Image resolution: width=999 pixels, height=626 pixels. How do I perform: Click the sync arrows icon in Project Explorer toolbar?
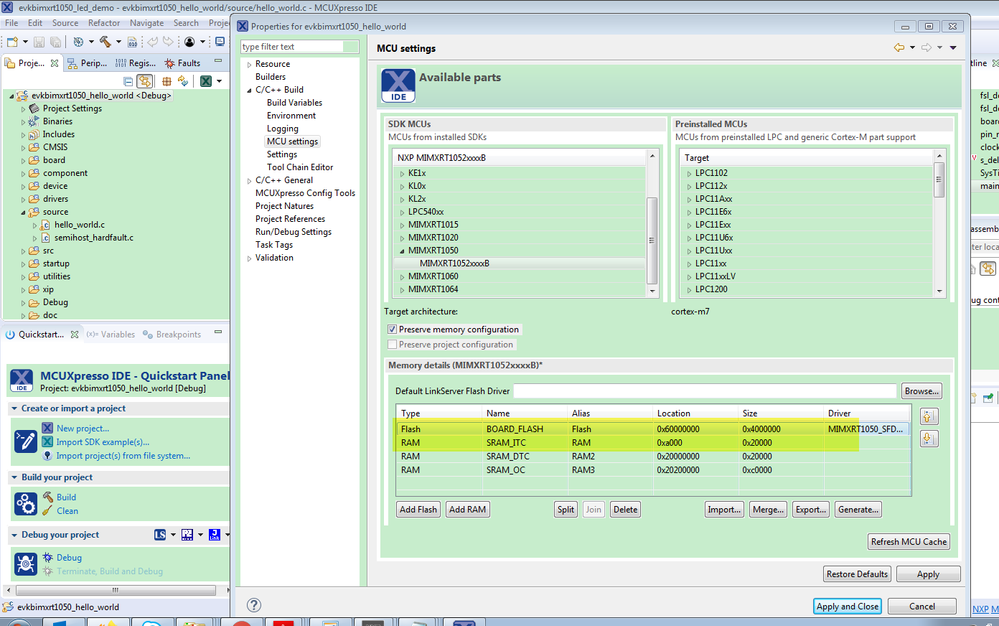coord(183,81)
